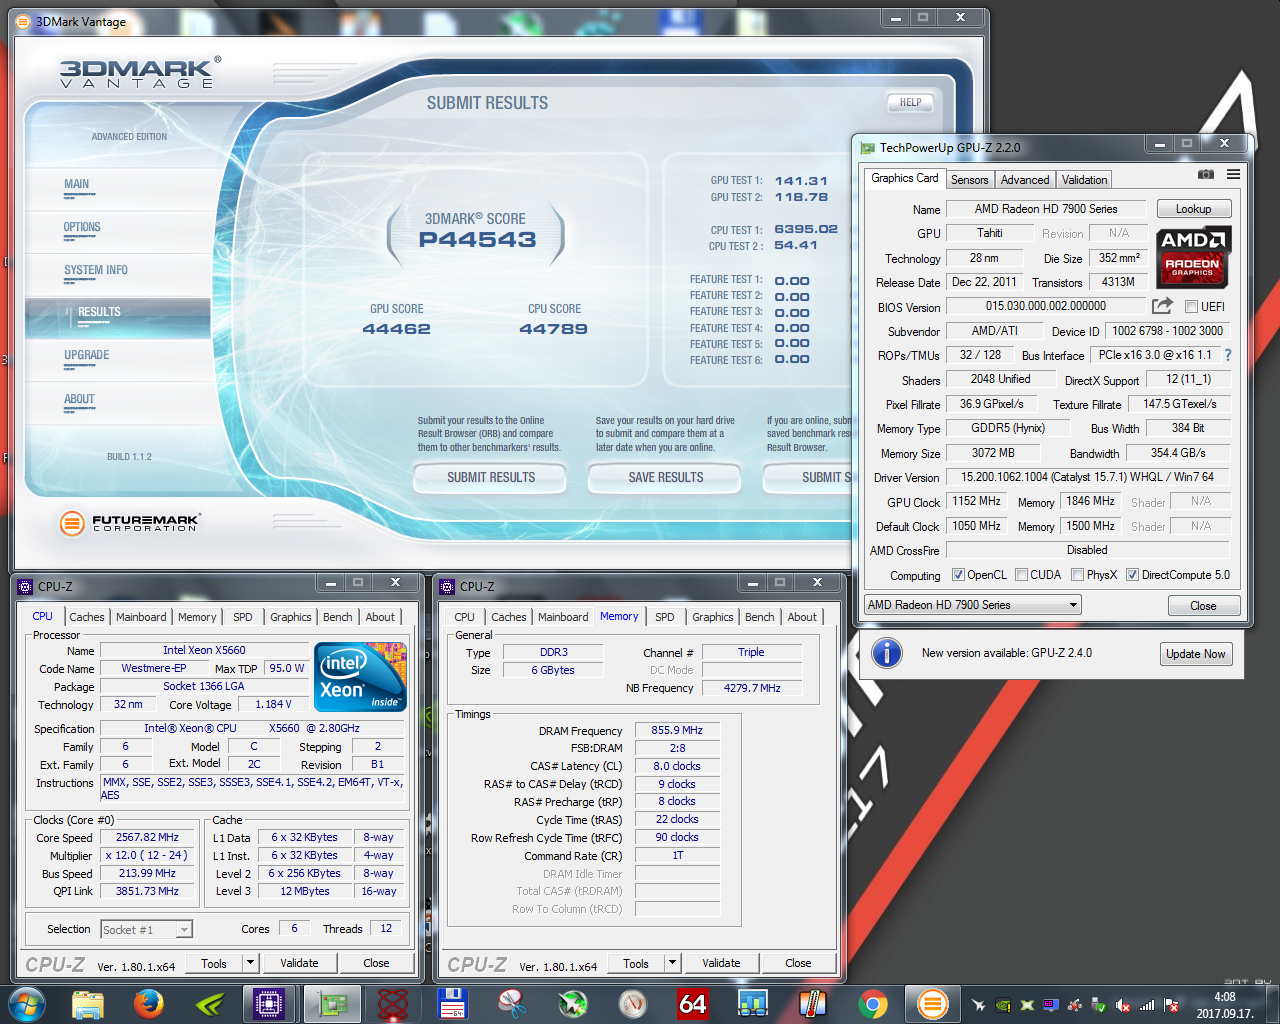Open SPD tab in CPU-Z memory-timings window
This screenshot has height=1024, width=1280.
point(665,617)
